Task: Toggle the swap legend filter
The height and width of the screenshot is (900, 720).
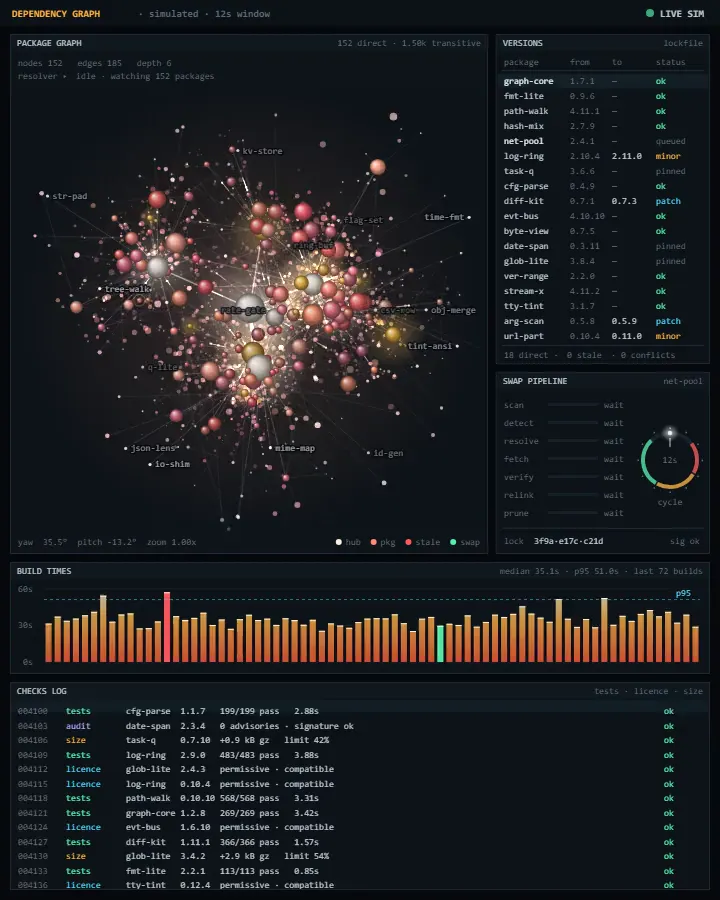Action: [x=465, y=542]
